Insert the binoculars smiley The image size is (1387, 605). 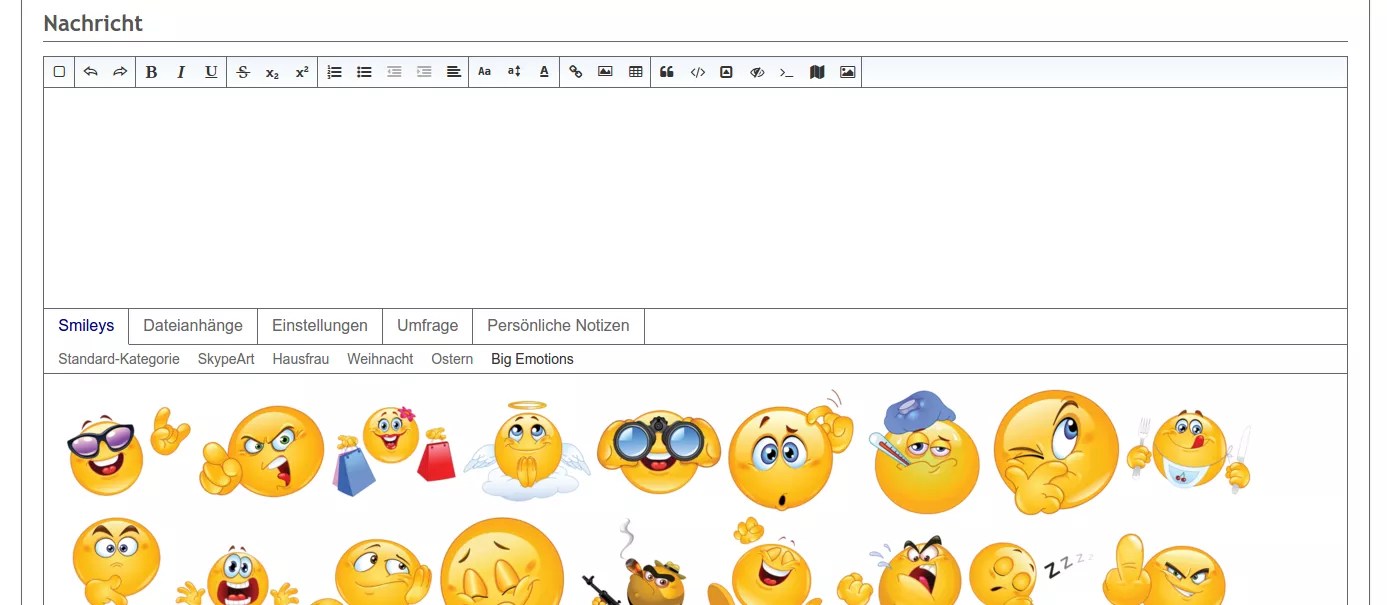[659, 451]
